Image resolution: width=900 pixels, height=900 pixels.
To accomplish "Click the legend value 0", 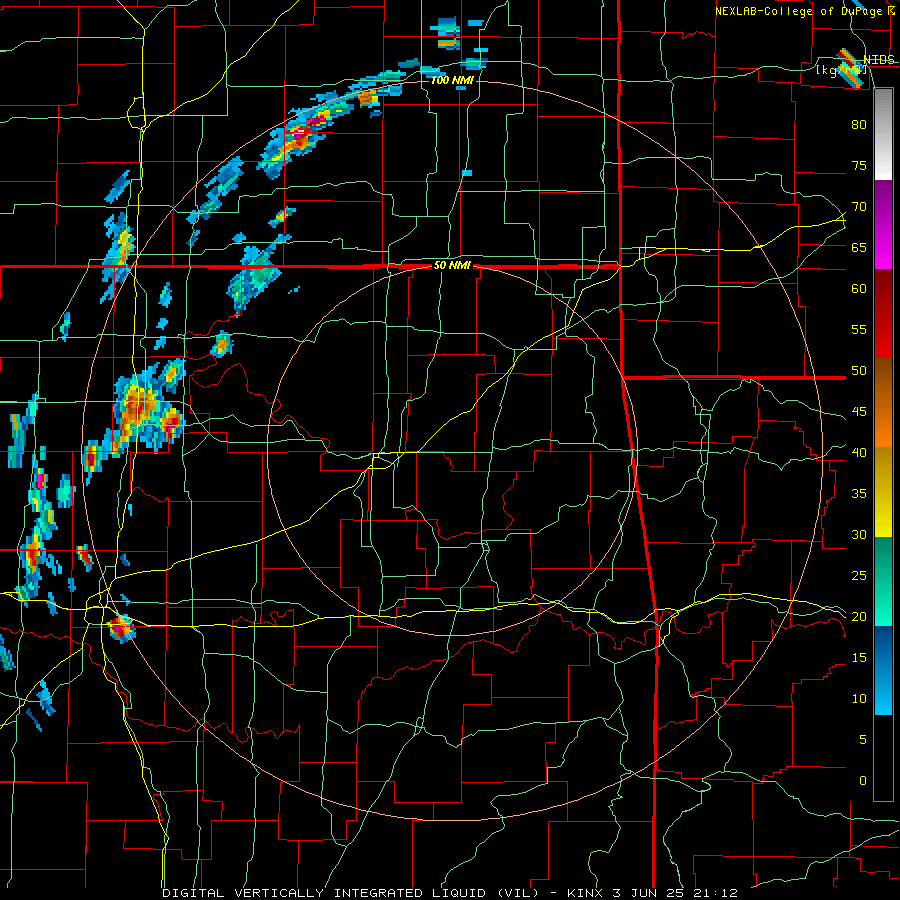I will (863, 781).
